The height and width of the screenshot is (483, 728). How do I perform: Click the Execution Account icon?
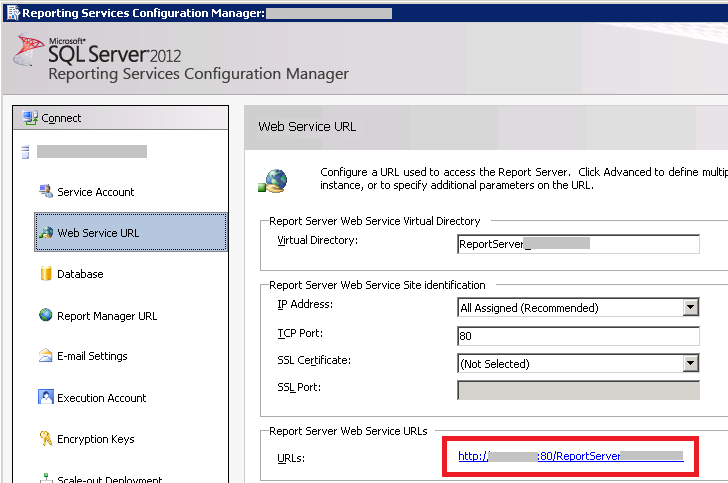point(45,397)
